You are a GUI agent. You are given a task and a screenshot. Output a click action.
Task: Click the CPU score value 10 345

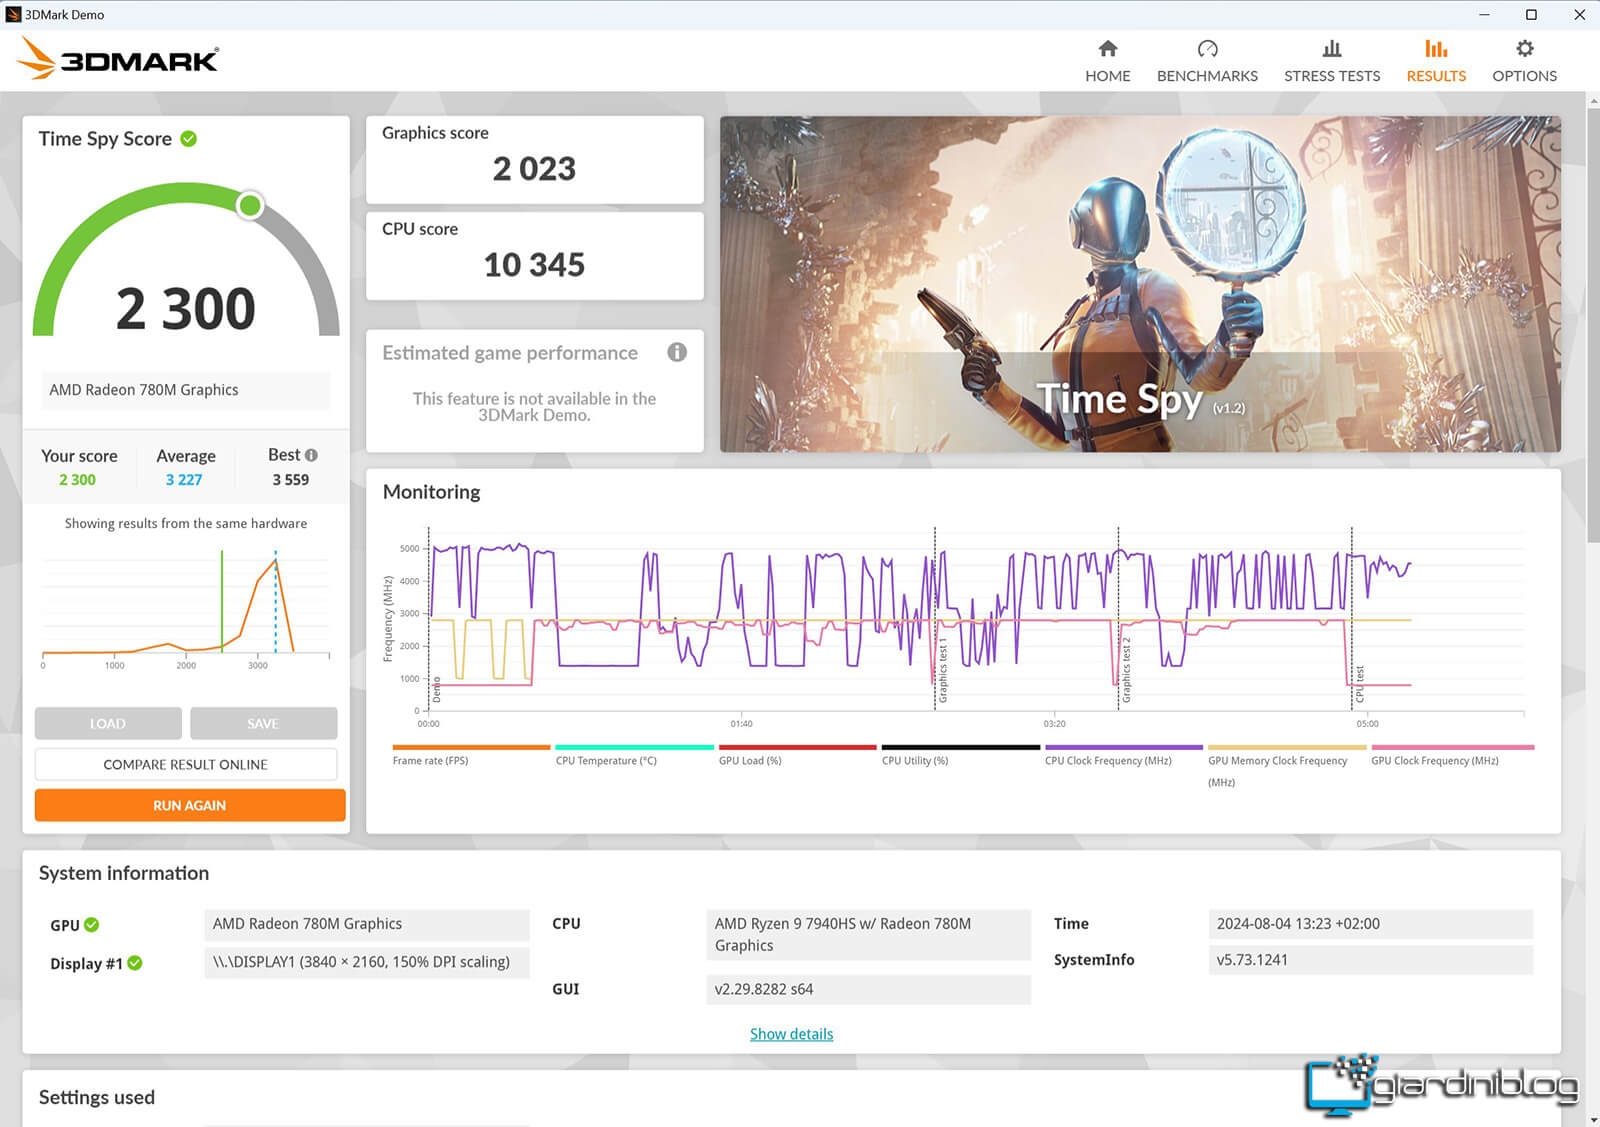[534, 265]
